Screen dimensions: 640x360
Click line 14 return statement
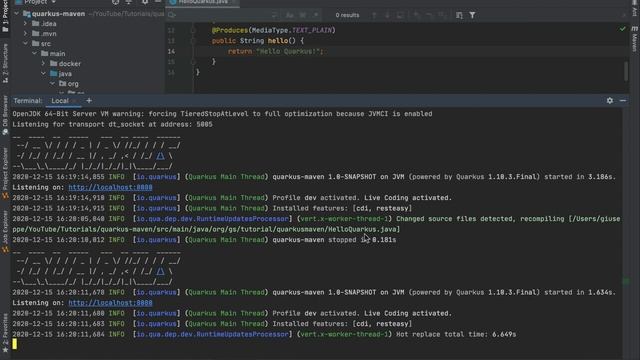point(276,51)
